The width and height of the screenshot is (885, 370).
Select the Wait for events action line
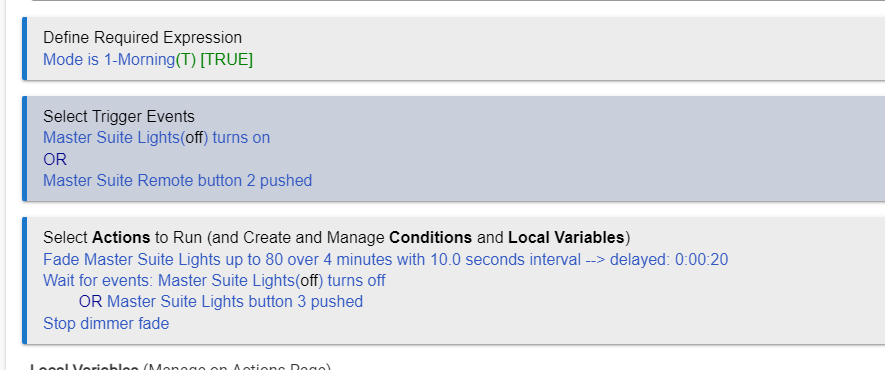pyautogui.click(x=214, y=280)
